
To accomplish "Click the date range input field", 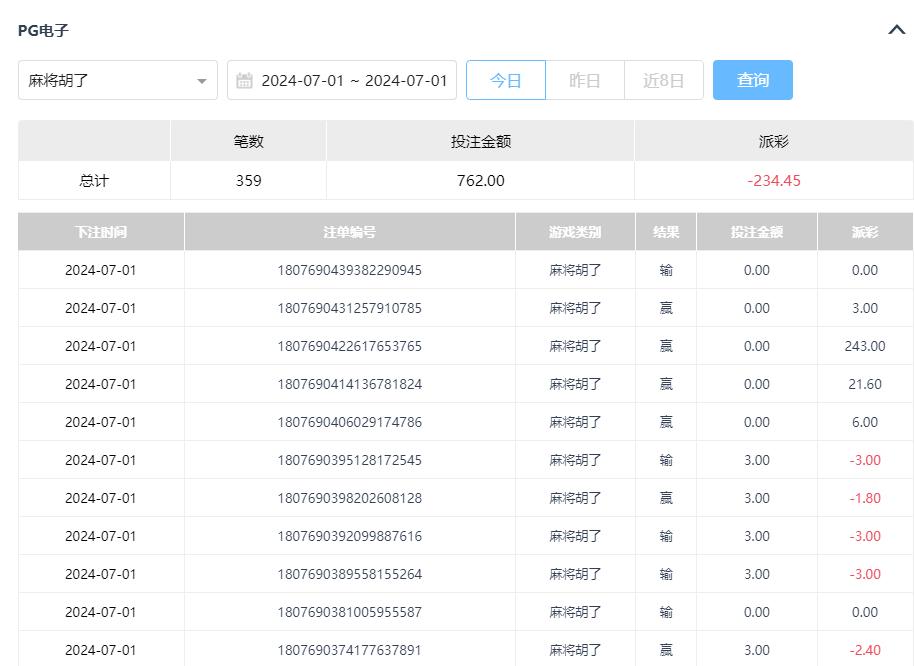I will tap(354, 80).
